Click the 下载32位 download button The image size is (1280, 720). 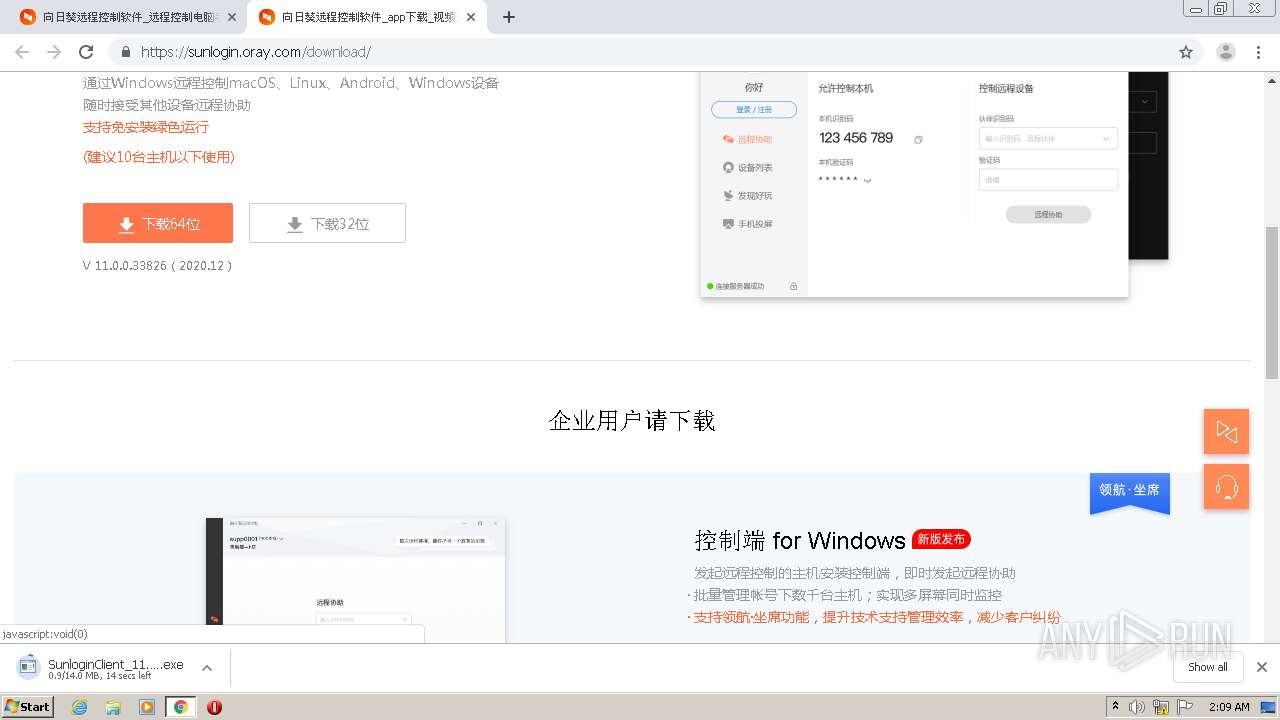pos(327,223)
